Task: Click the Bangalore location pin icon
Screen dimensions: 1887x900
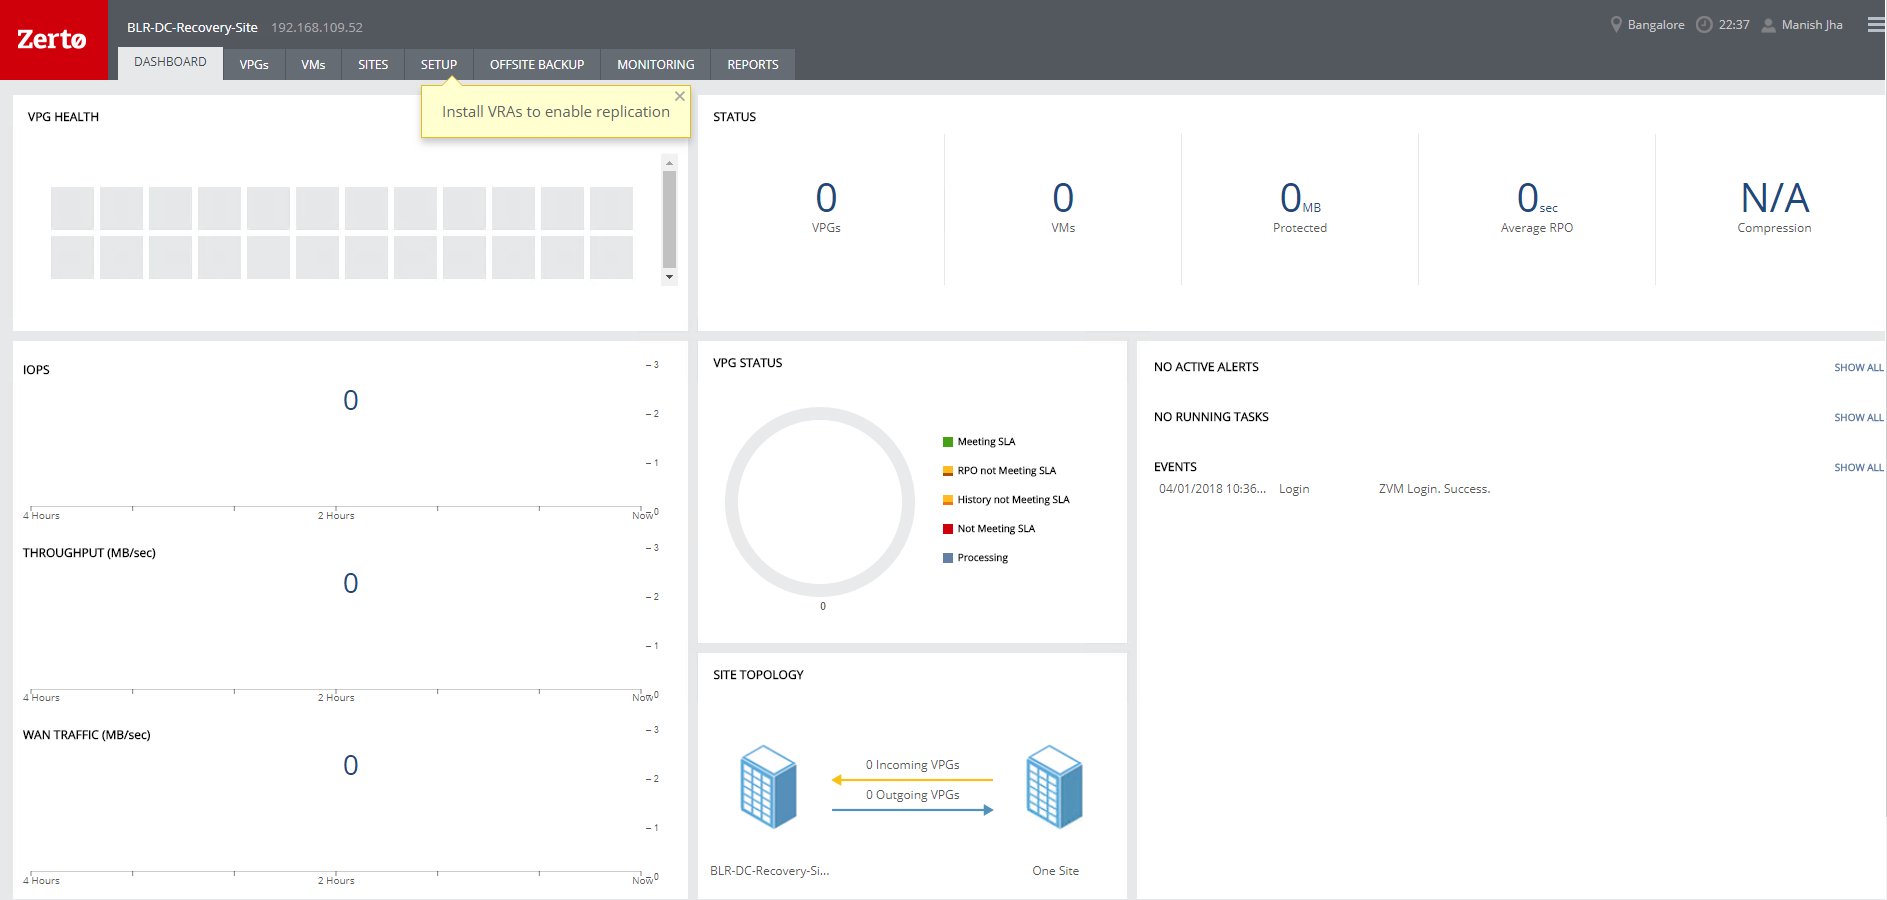Action: (1616, 25)
